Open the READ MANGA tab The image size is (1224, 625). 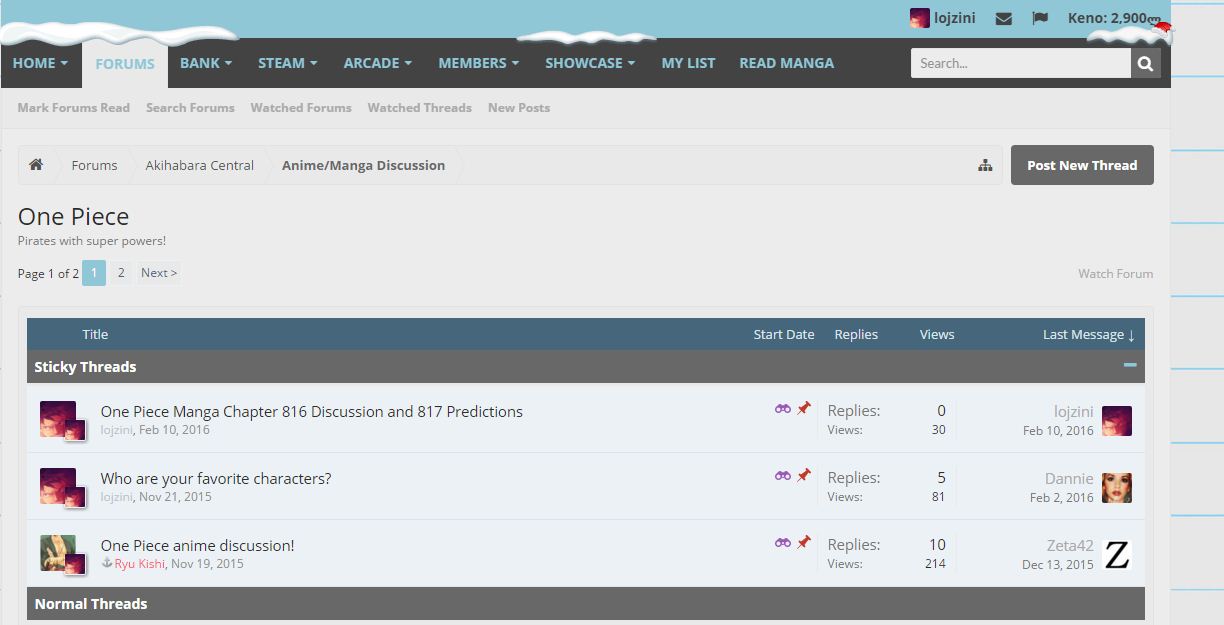(786, 63)
